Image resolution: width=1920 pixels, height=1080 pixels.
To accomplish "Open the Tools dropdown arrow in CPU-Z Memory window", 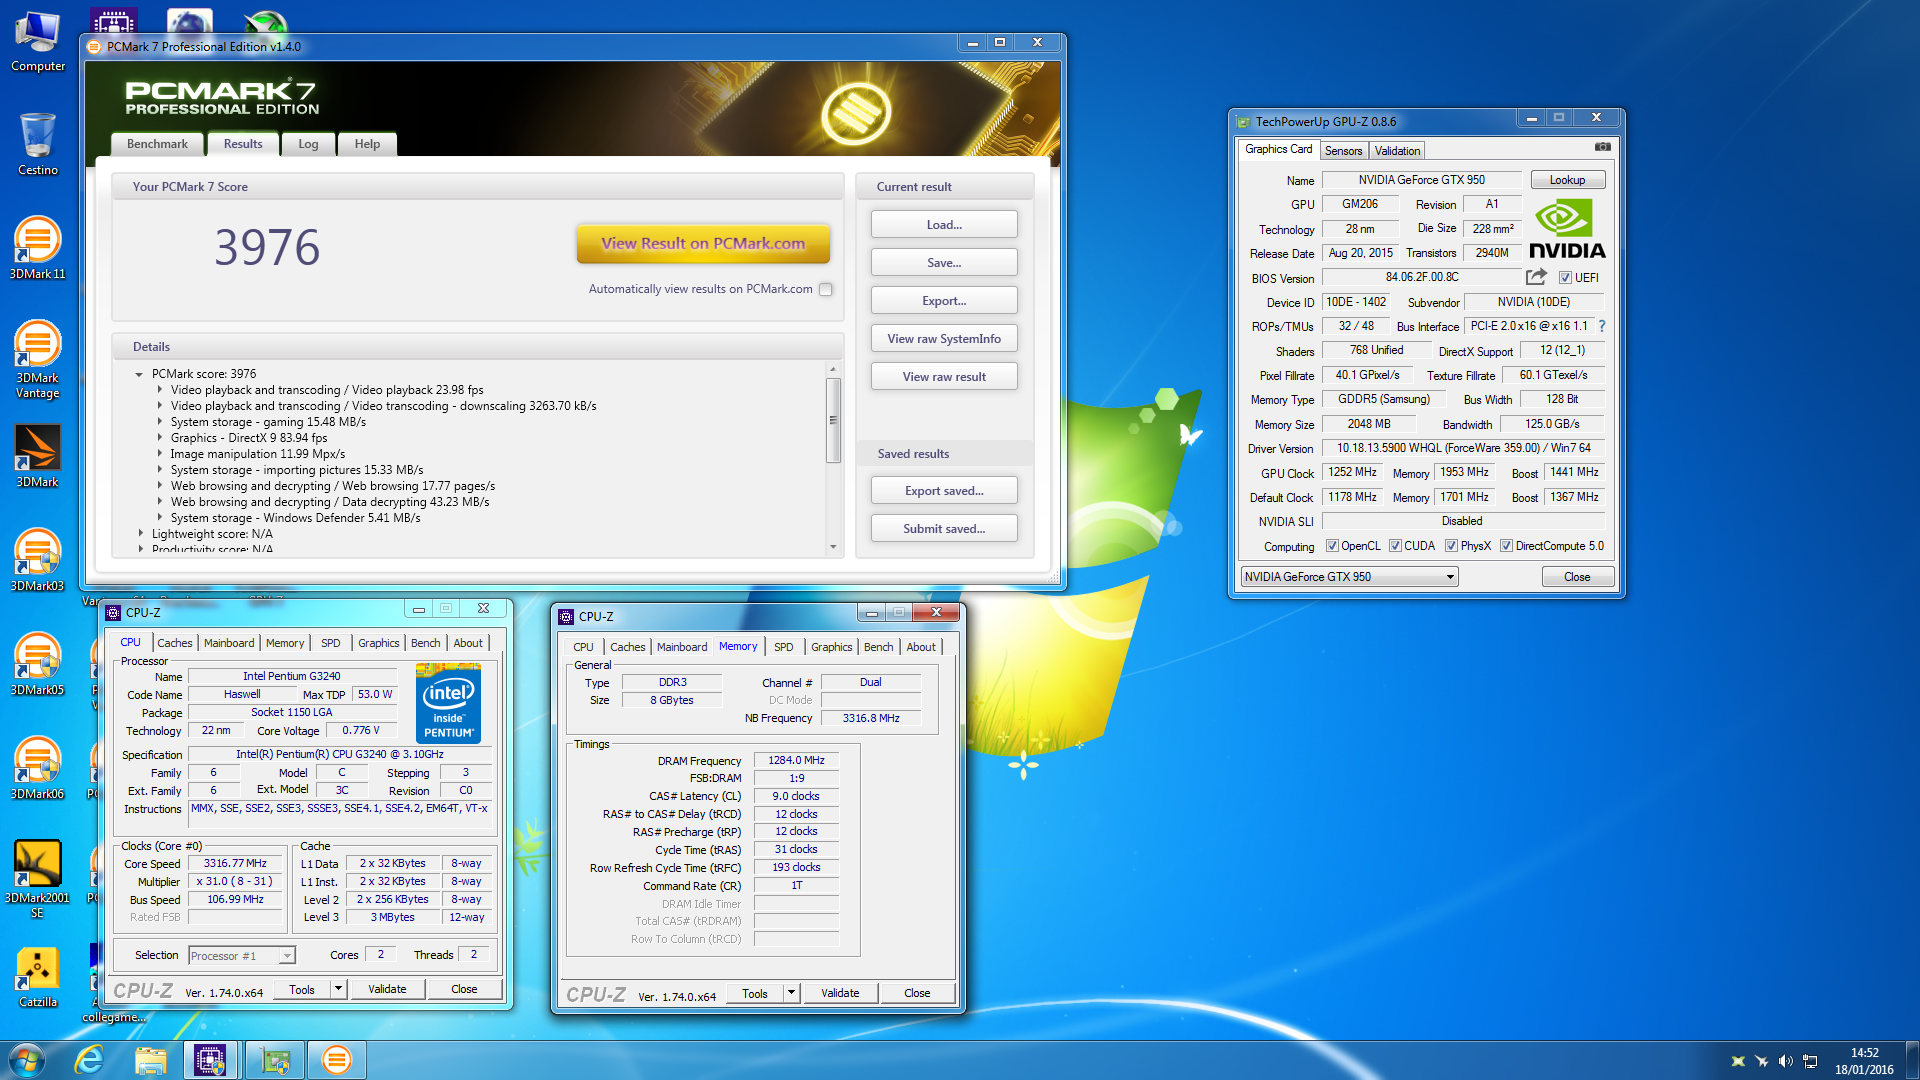I will (791, 993).
